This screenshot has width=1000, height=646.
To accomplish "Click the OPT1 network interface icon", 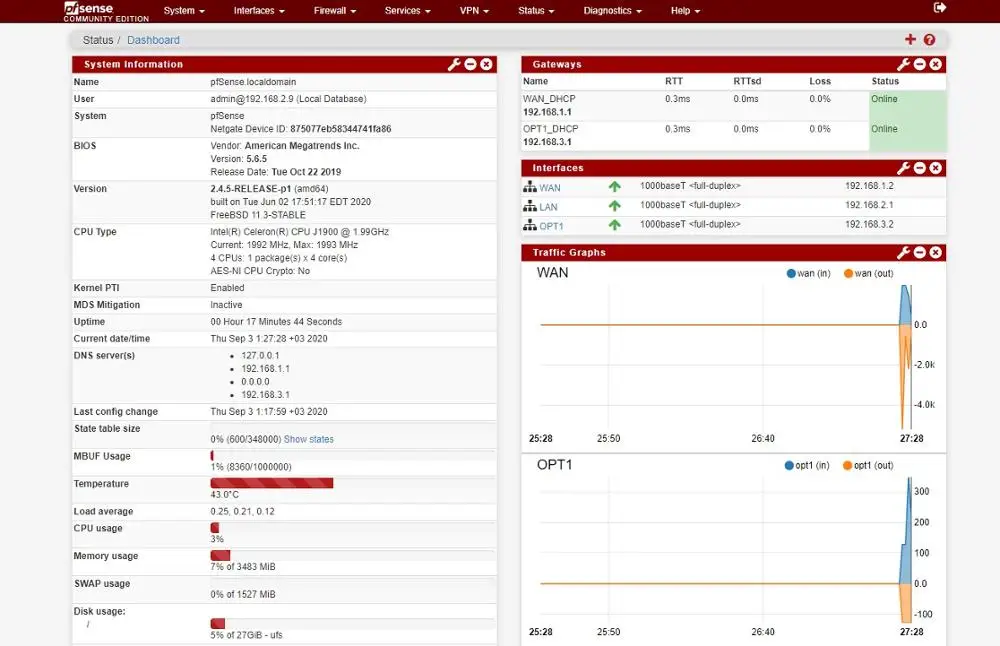I will pyautogui.click(x=530, y=225).
